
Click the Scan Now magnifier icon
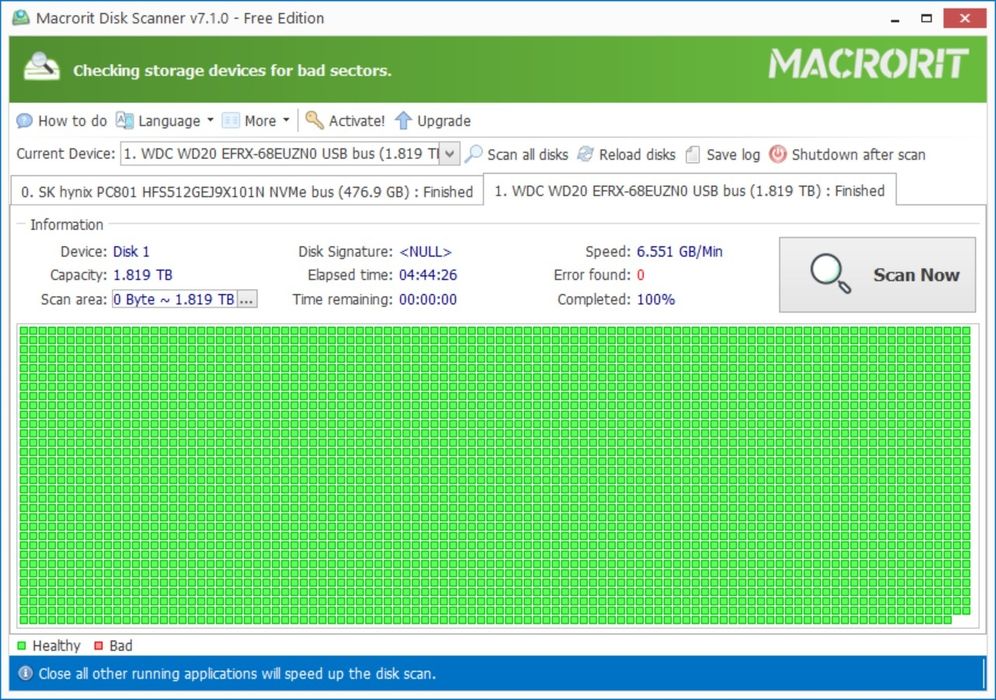click(830, 274)
